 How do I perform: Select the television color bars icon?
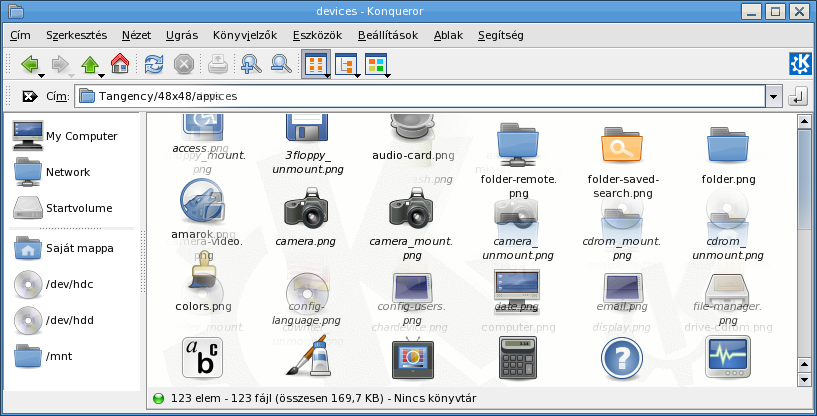click(412, 359)
